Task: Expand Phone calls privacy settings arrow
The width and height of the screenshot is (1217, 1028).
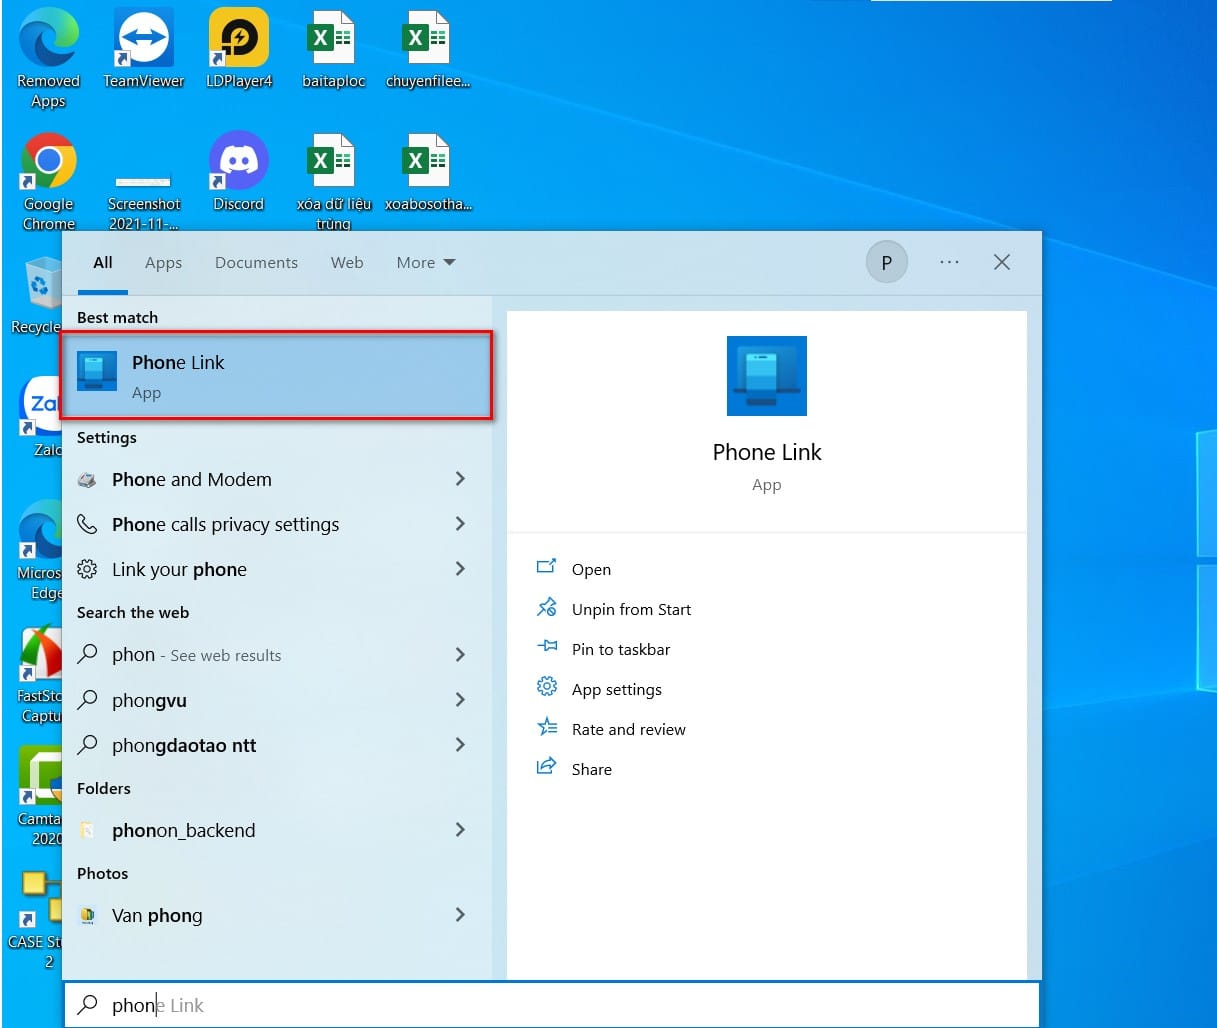Action: click(460, 524)
